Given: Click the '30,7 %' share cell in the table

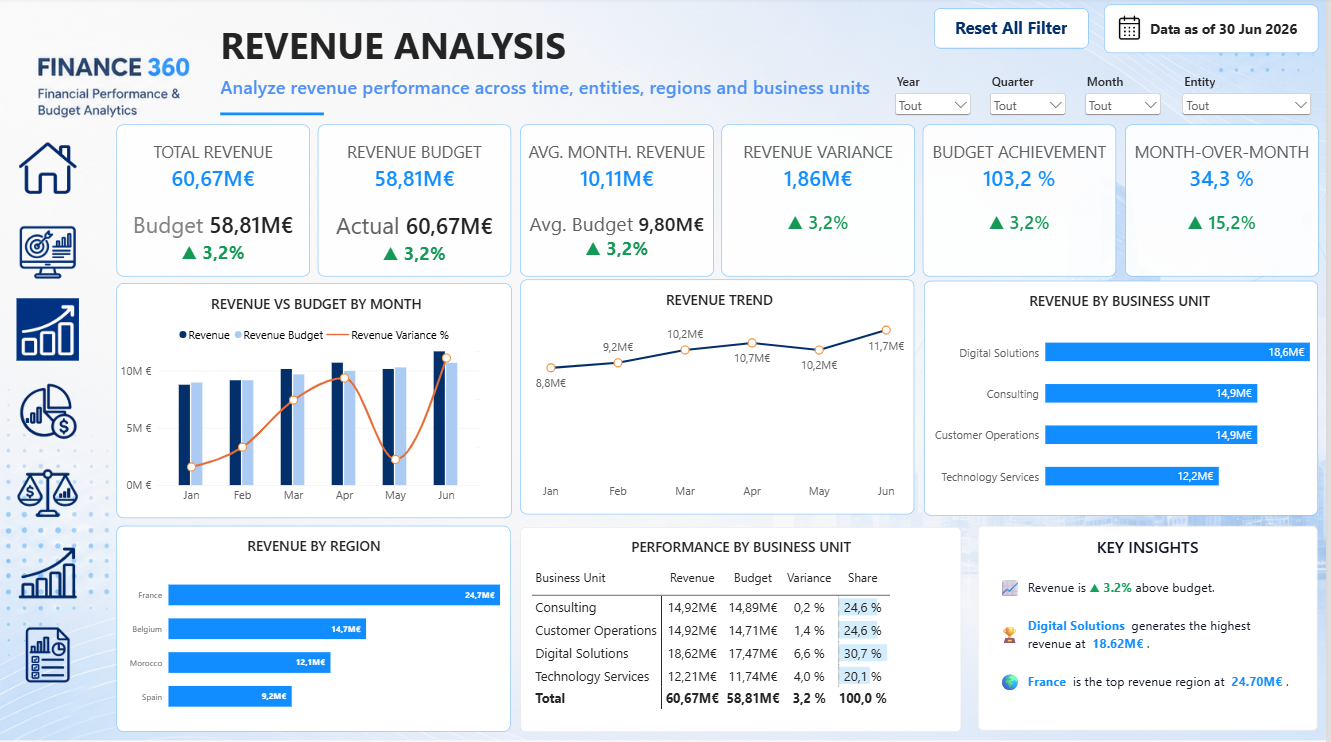Looking at the screenshot, I should pyautogui.click(x=863, y=654).
